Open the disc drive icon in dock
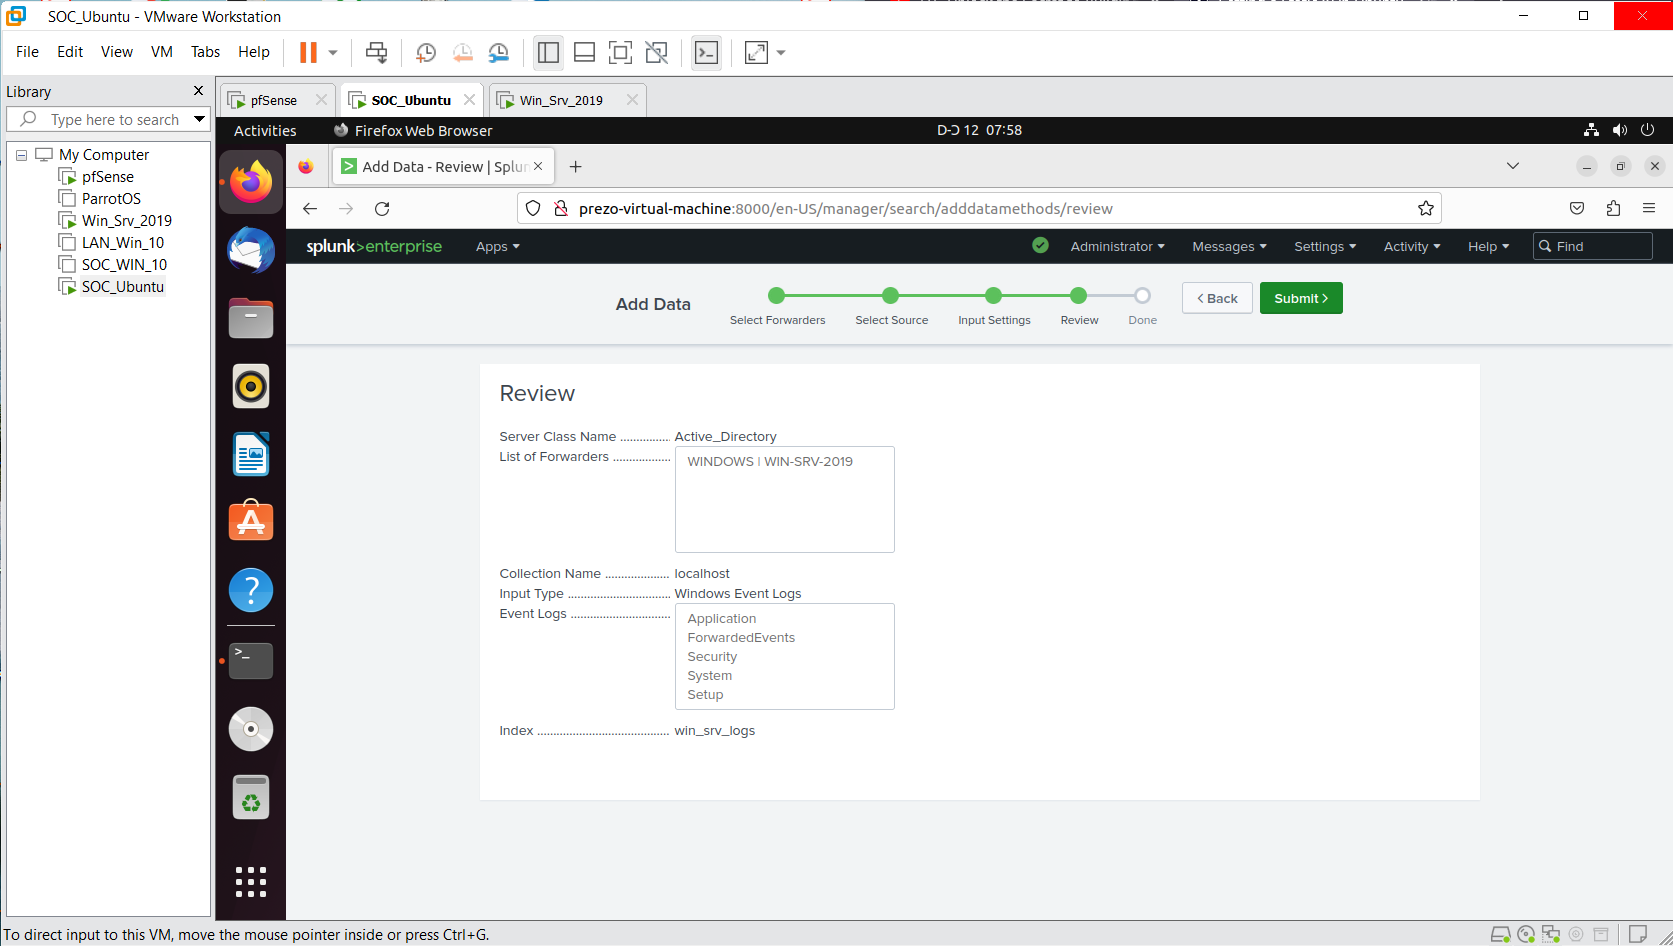 tap(251, 729)
